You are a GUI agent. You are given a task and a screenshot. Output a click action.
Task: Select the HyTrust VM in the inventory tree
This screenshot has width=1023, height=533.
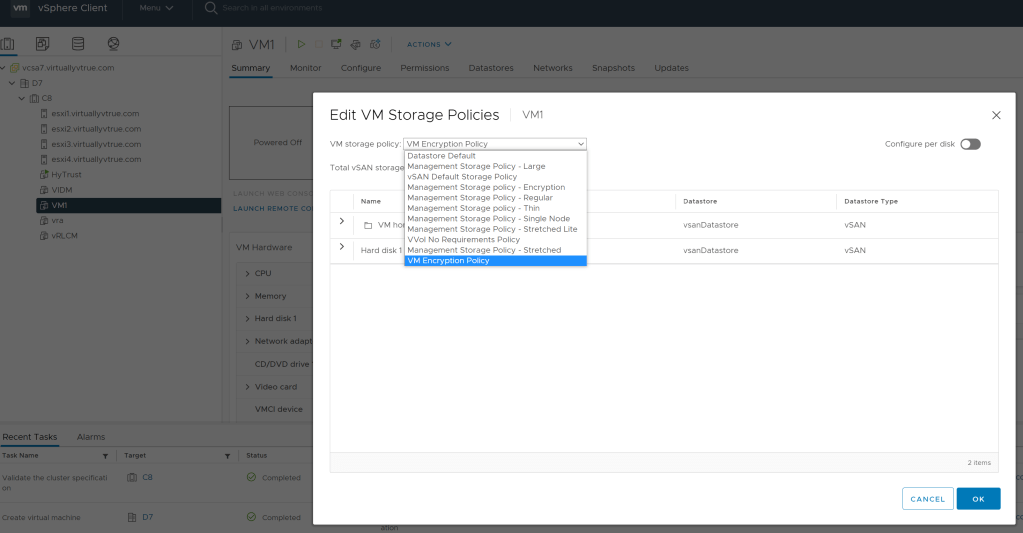coord(68,174)
